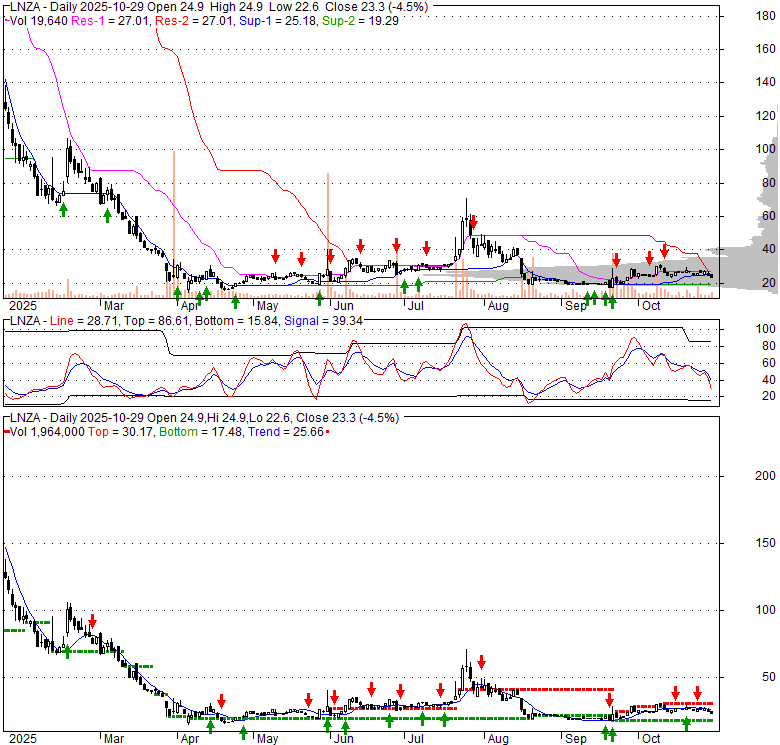Click the 180 price level on the top axis
Screen dimensions: 780x745
coord(766,16)
